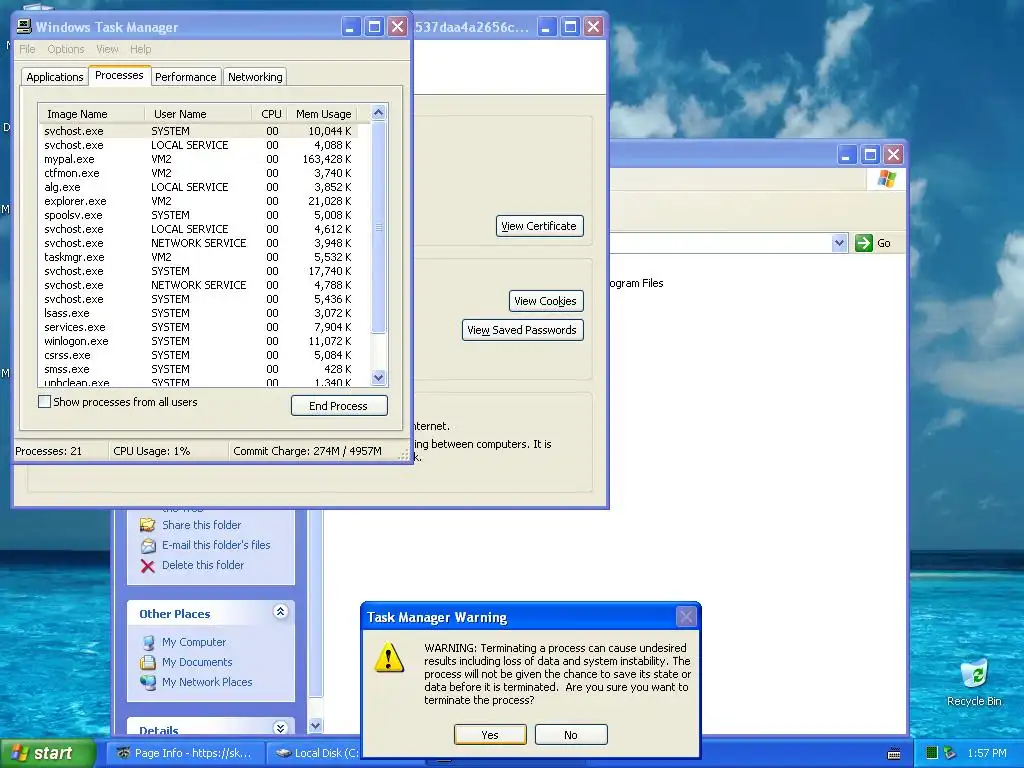Confirm termination with Yes

tap(490, 735)
